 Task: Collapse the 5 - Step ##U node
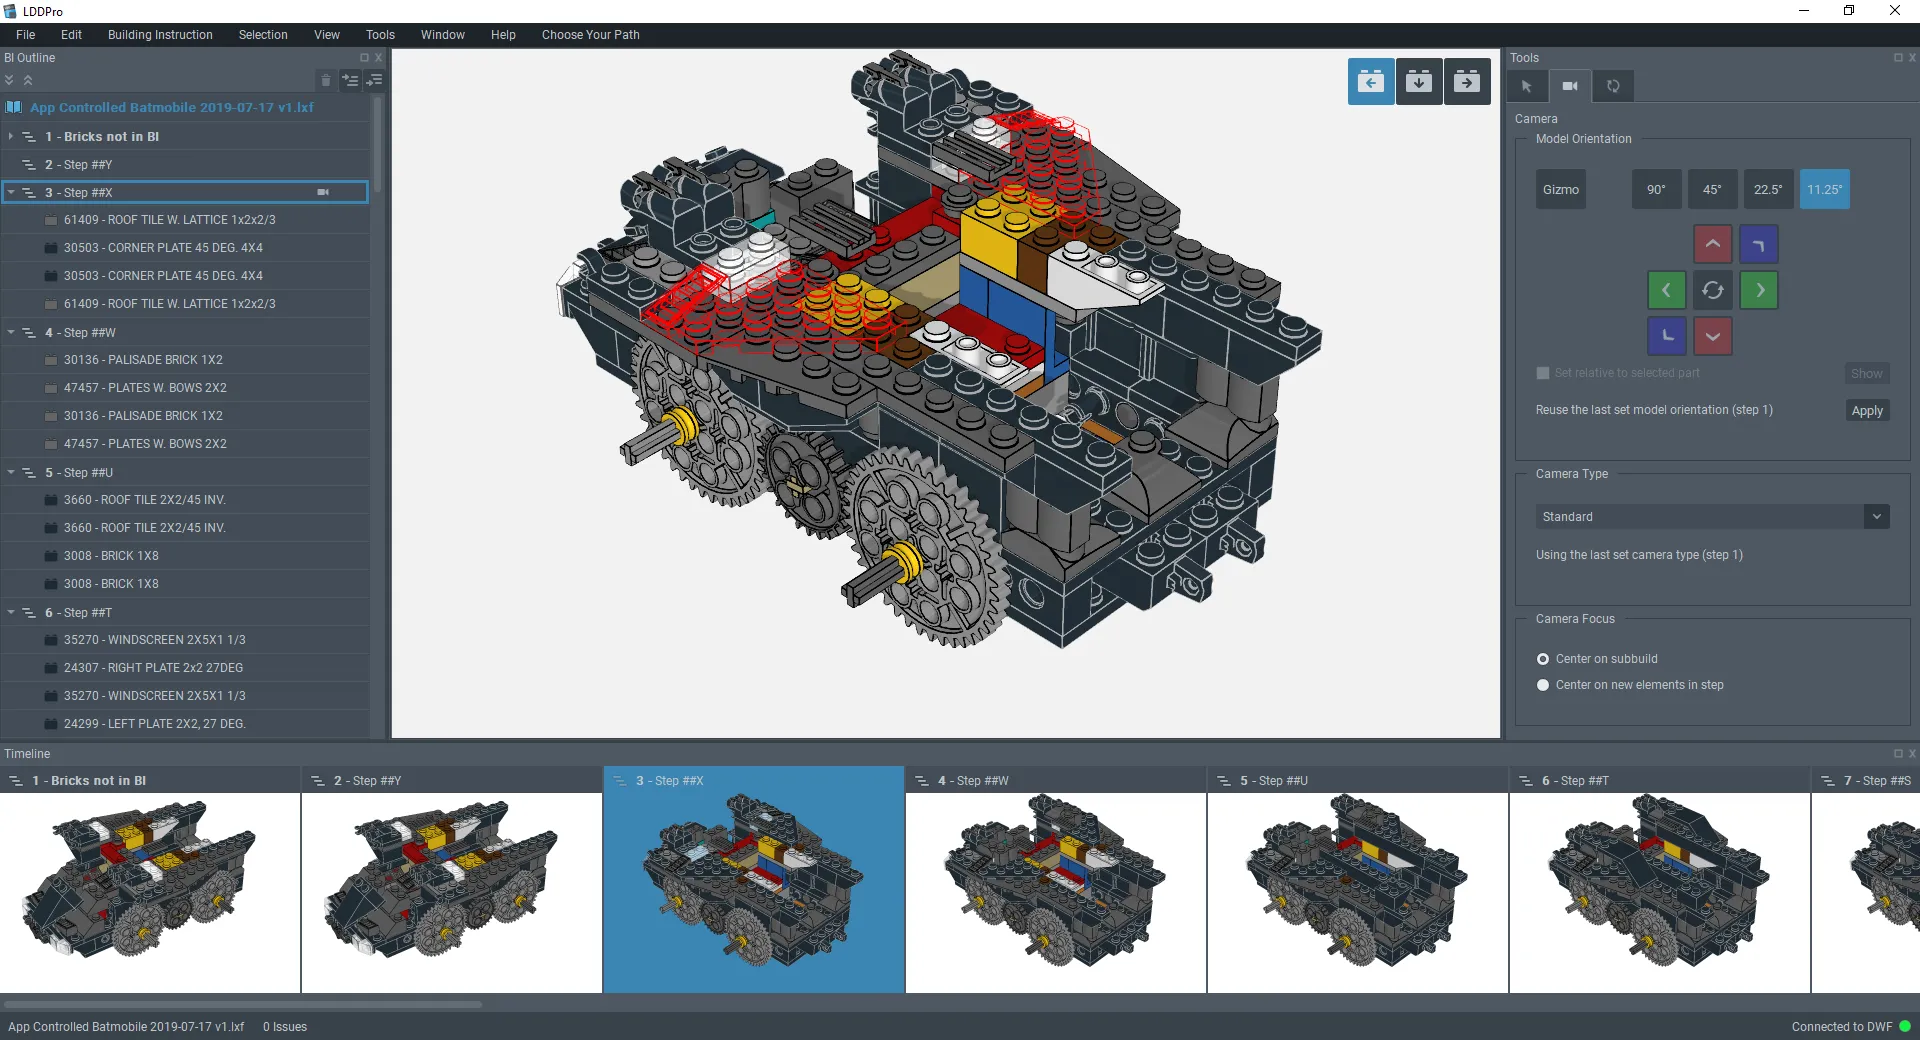[11, 472]
